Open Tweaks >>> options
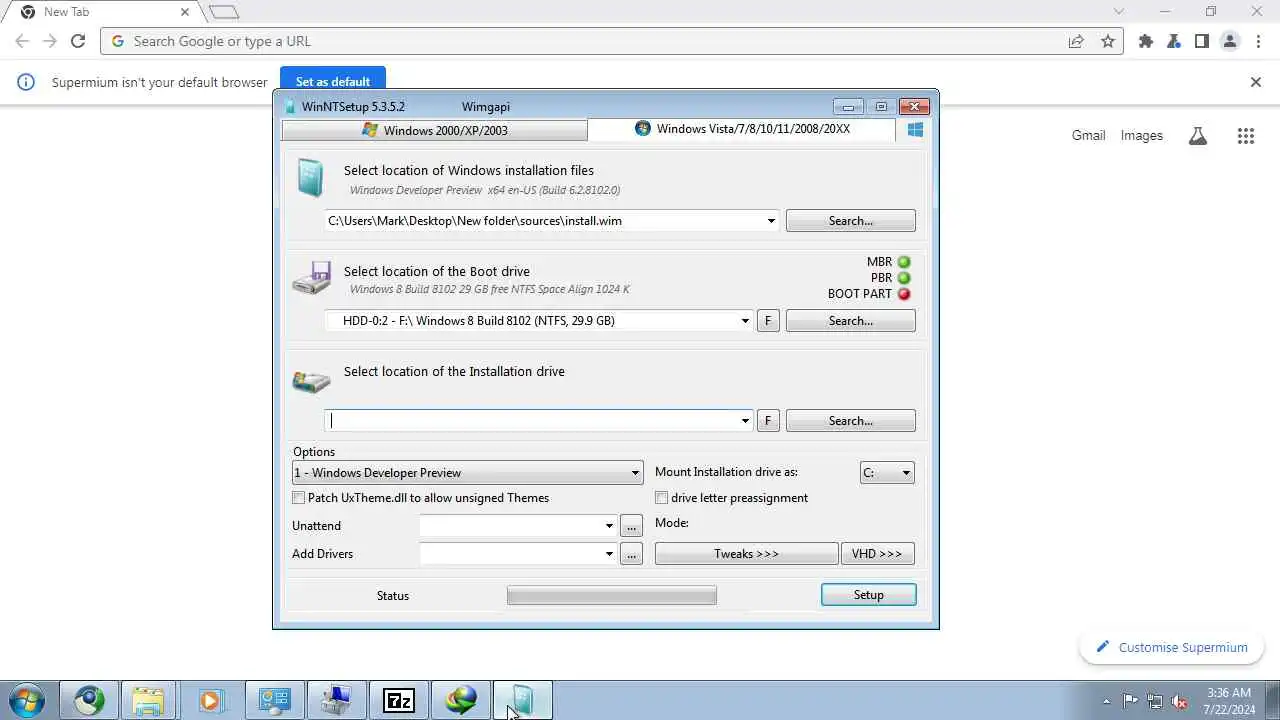The width and height of the screenshot is (1280, 720). pyautogui.click(x=746, y=554)
